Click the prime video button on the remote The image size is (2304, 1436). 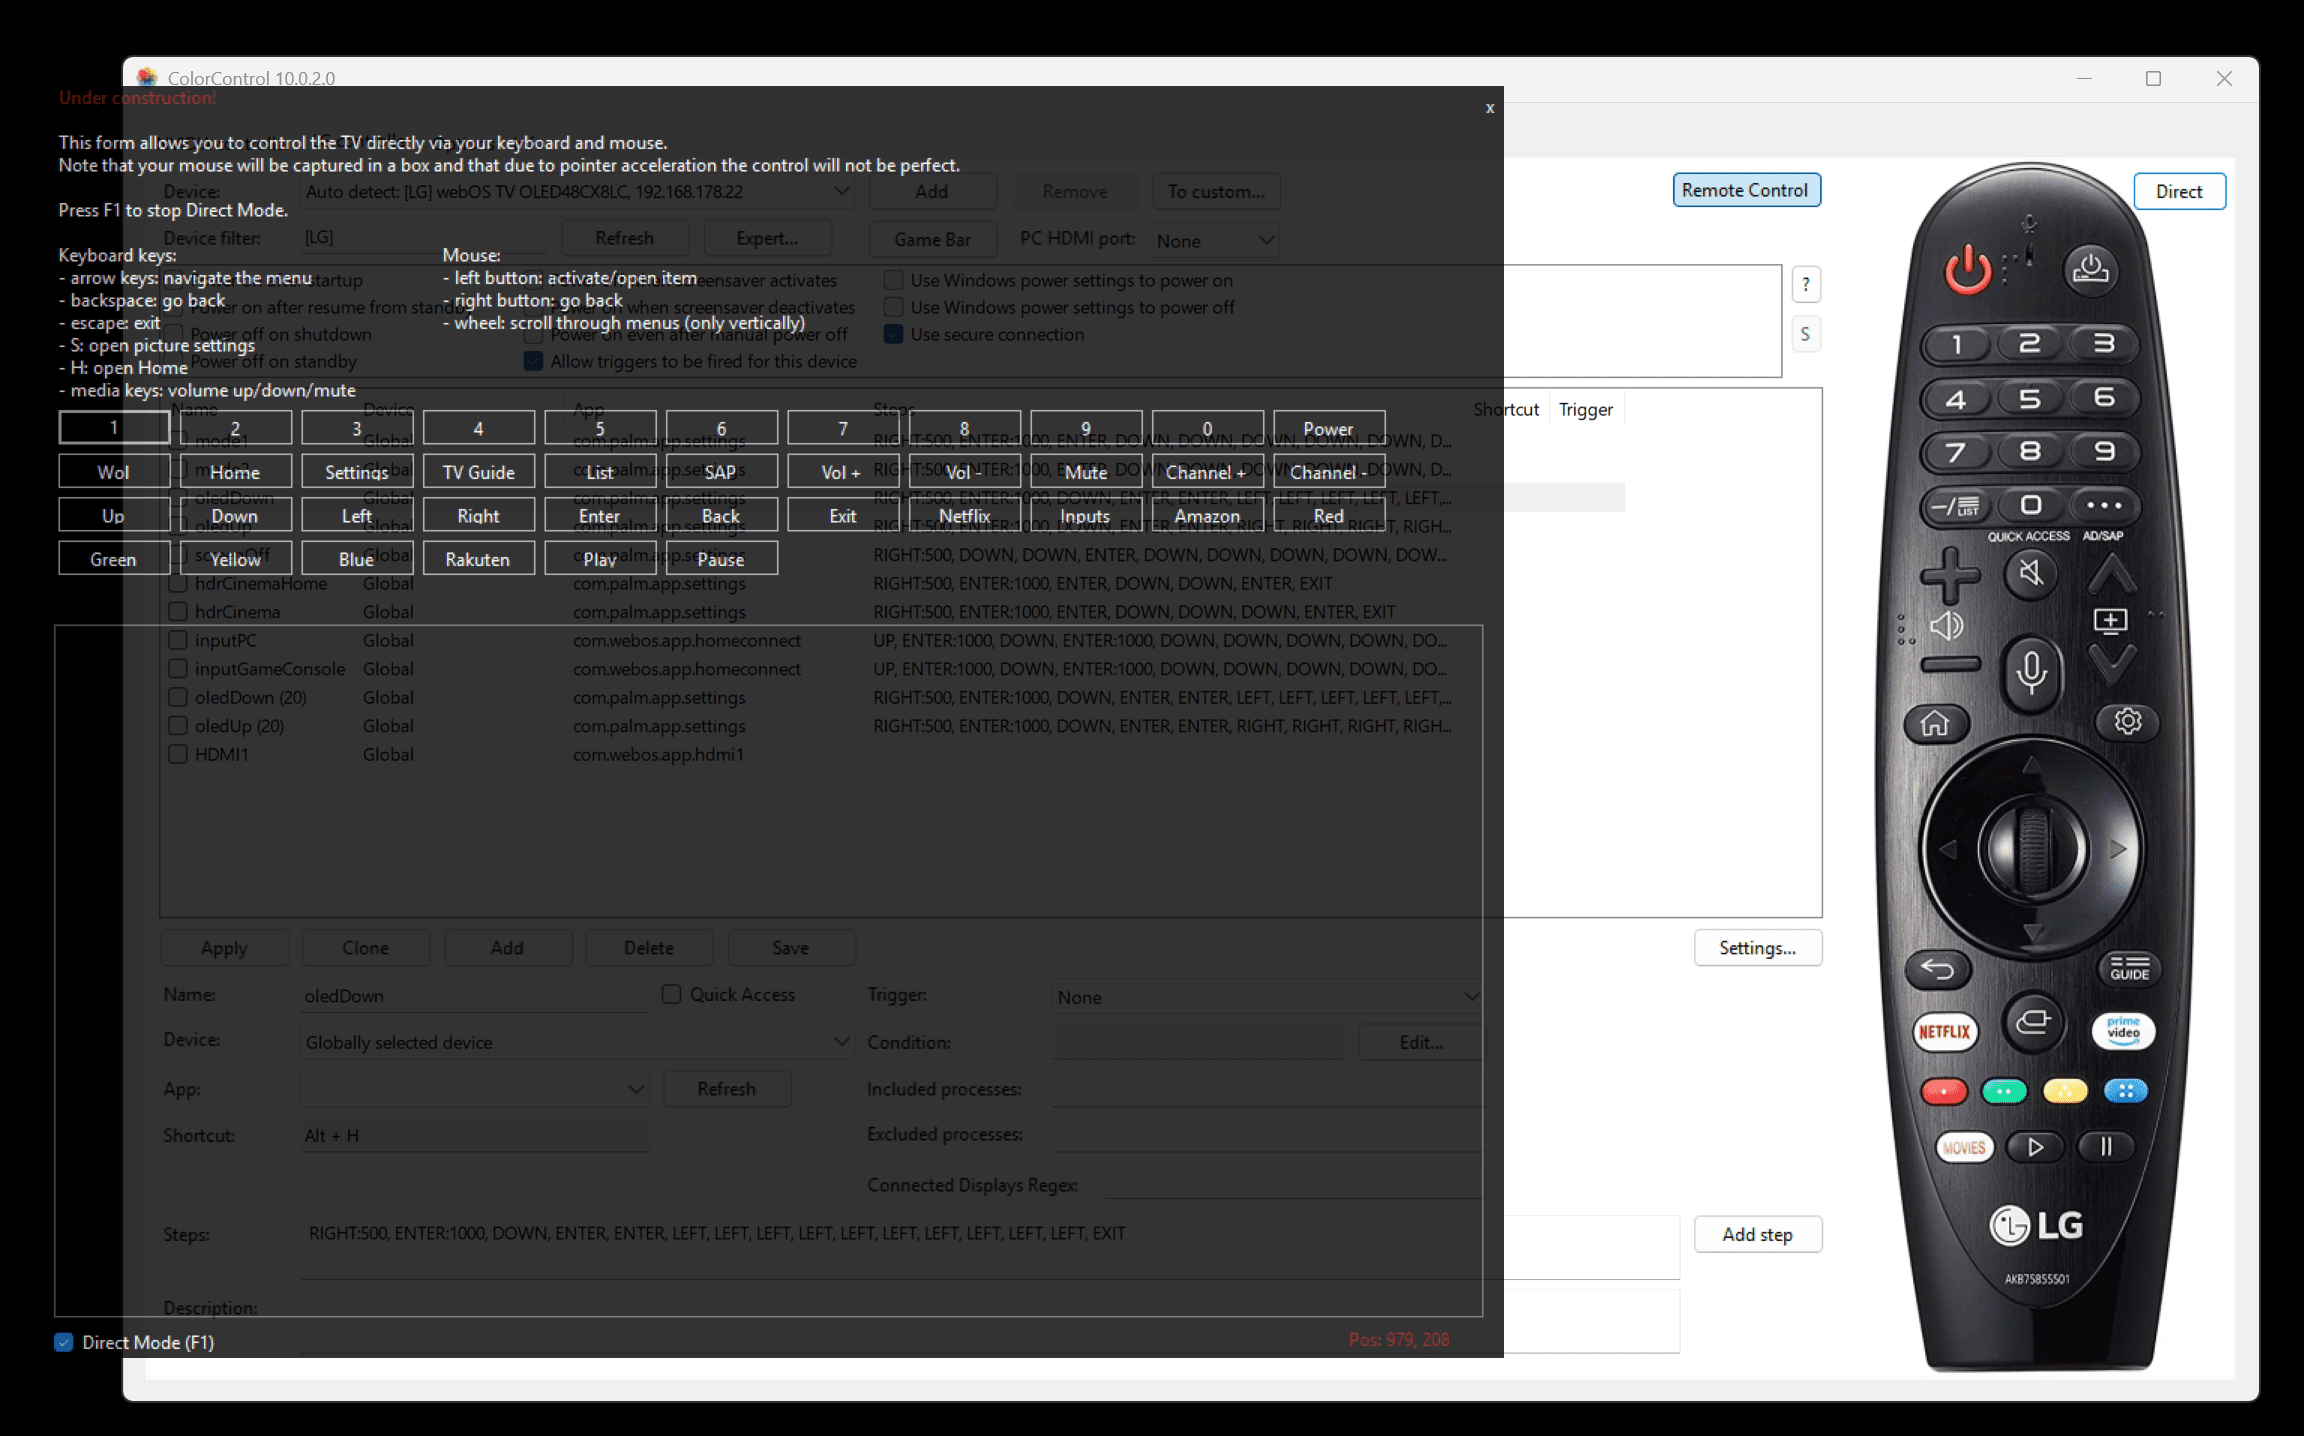2122,1030
